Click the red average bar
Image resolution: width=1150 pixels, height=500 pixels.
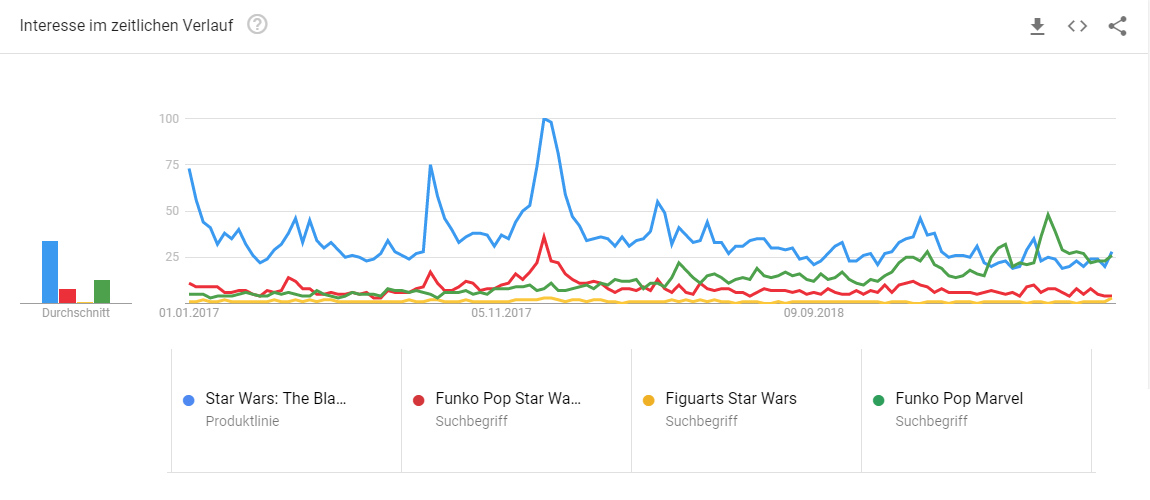click(67, 295)
